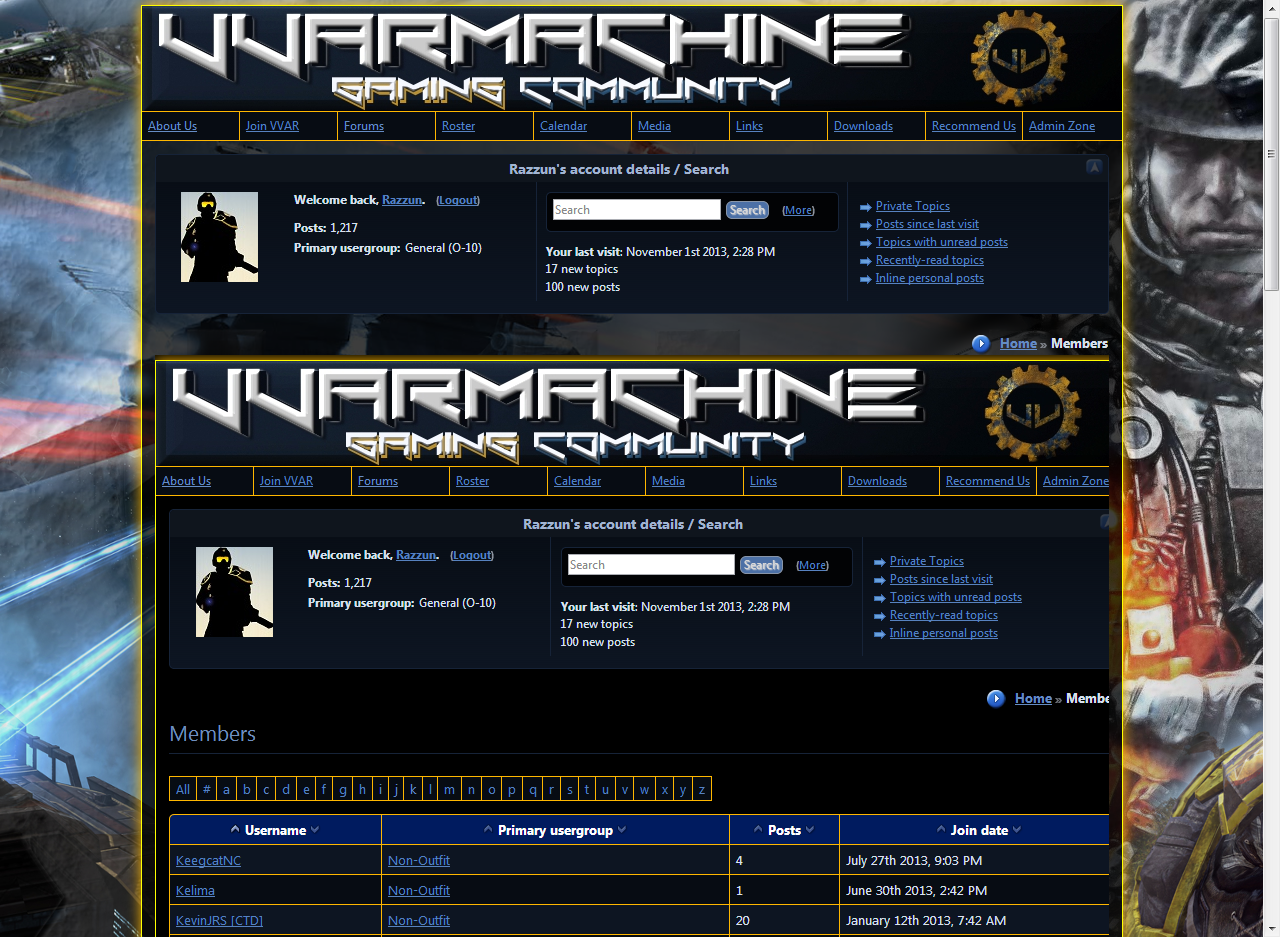Select the # filter in member list
The width and height of the screenshot is (1280, 937).
pyautogui.click(x=207, y=789)
